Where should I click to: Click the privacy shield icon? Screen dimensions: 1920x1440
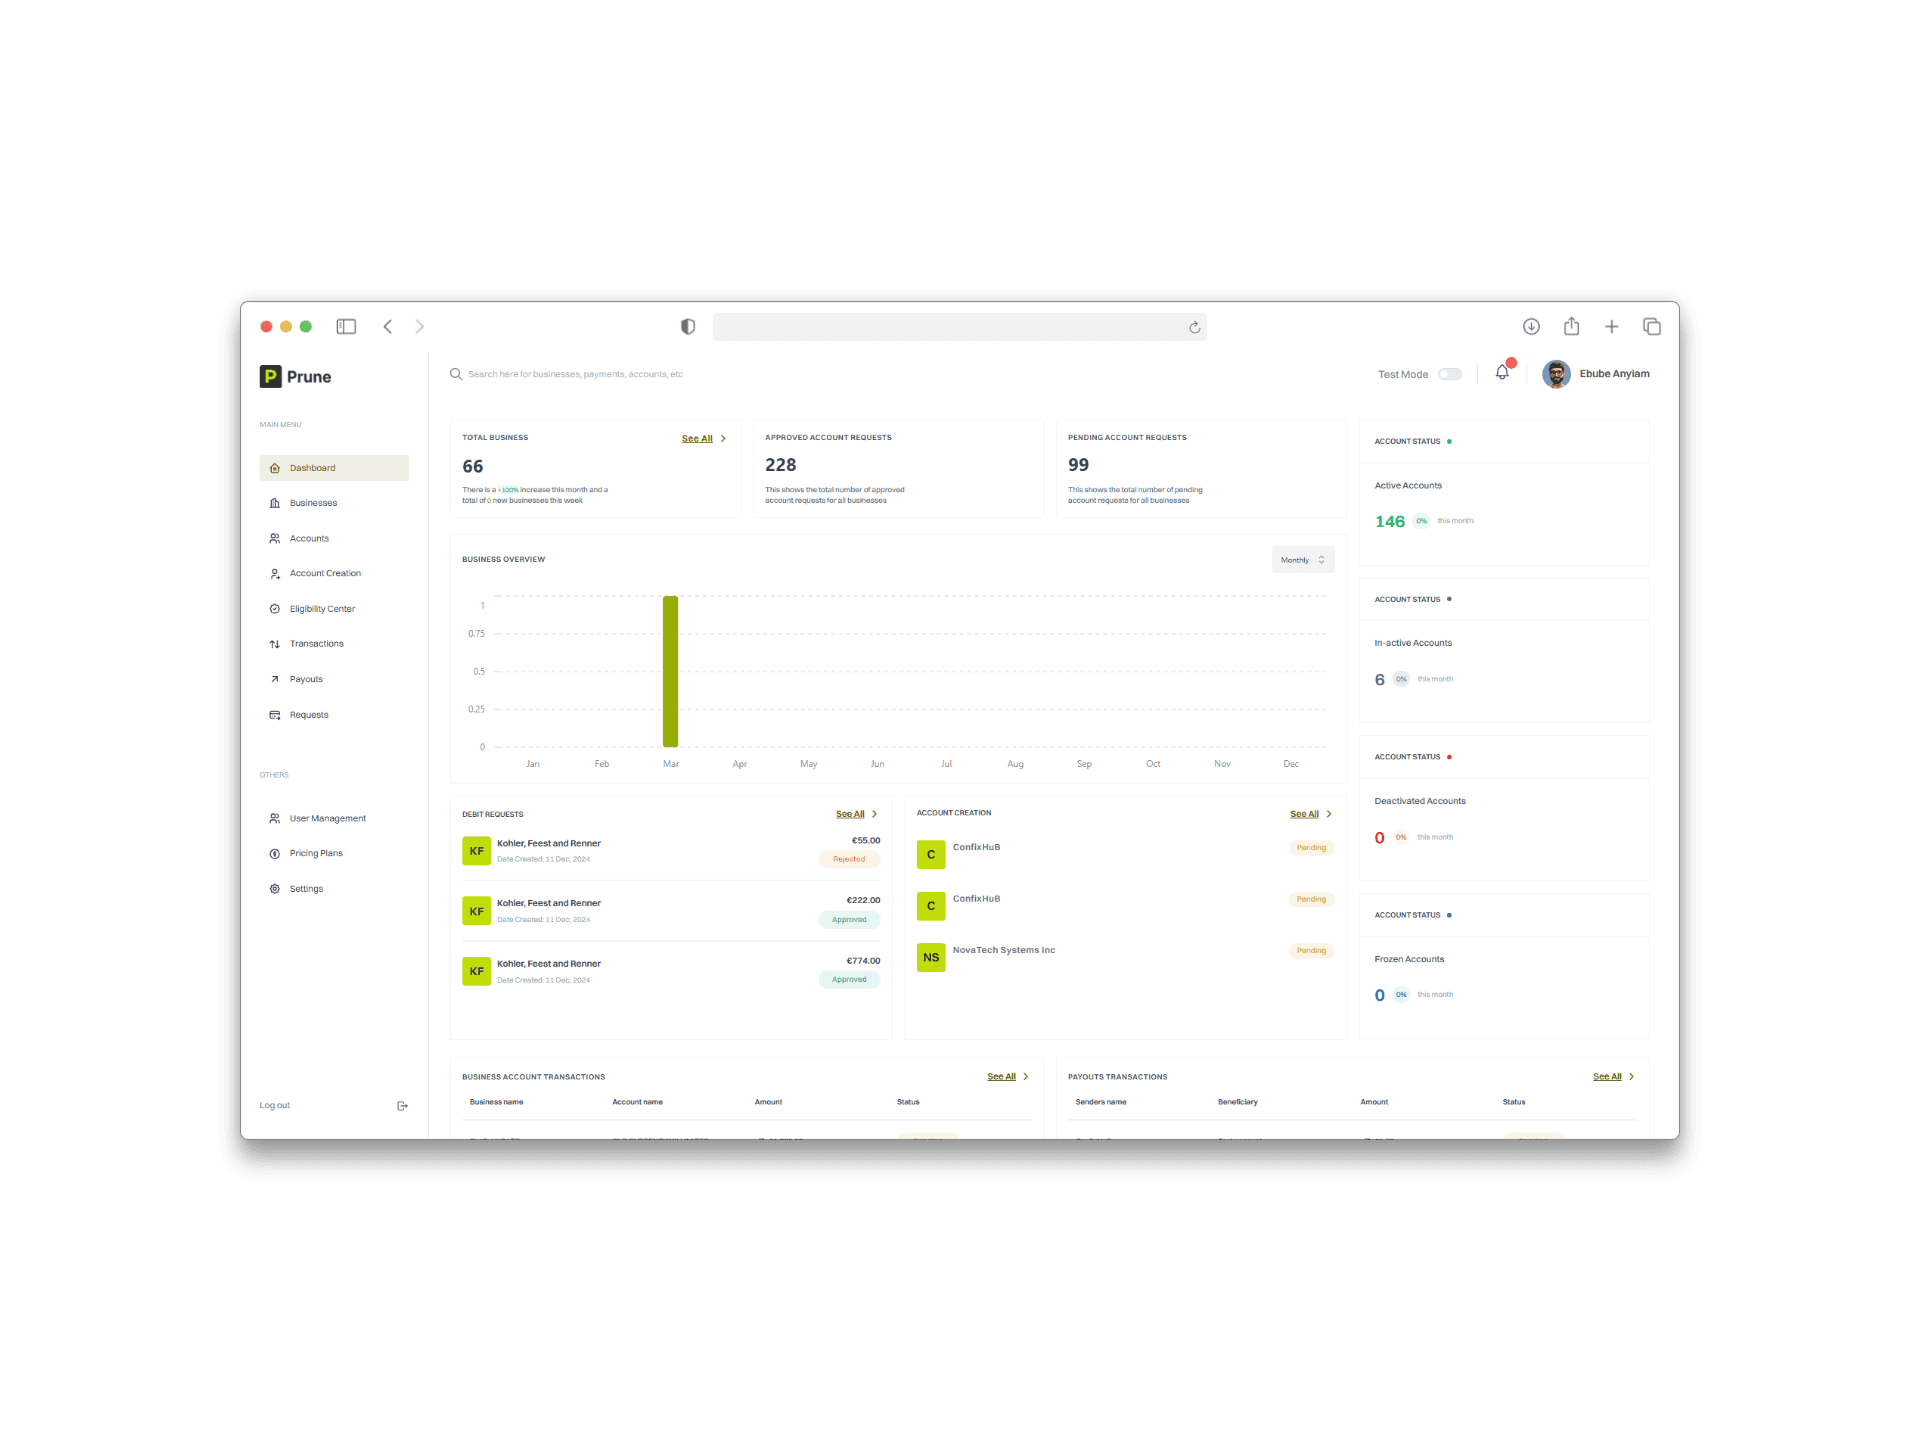click(688, 327)
